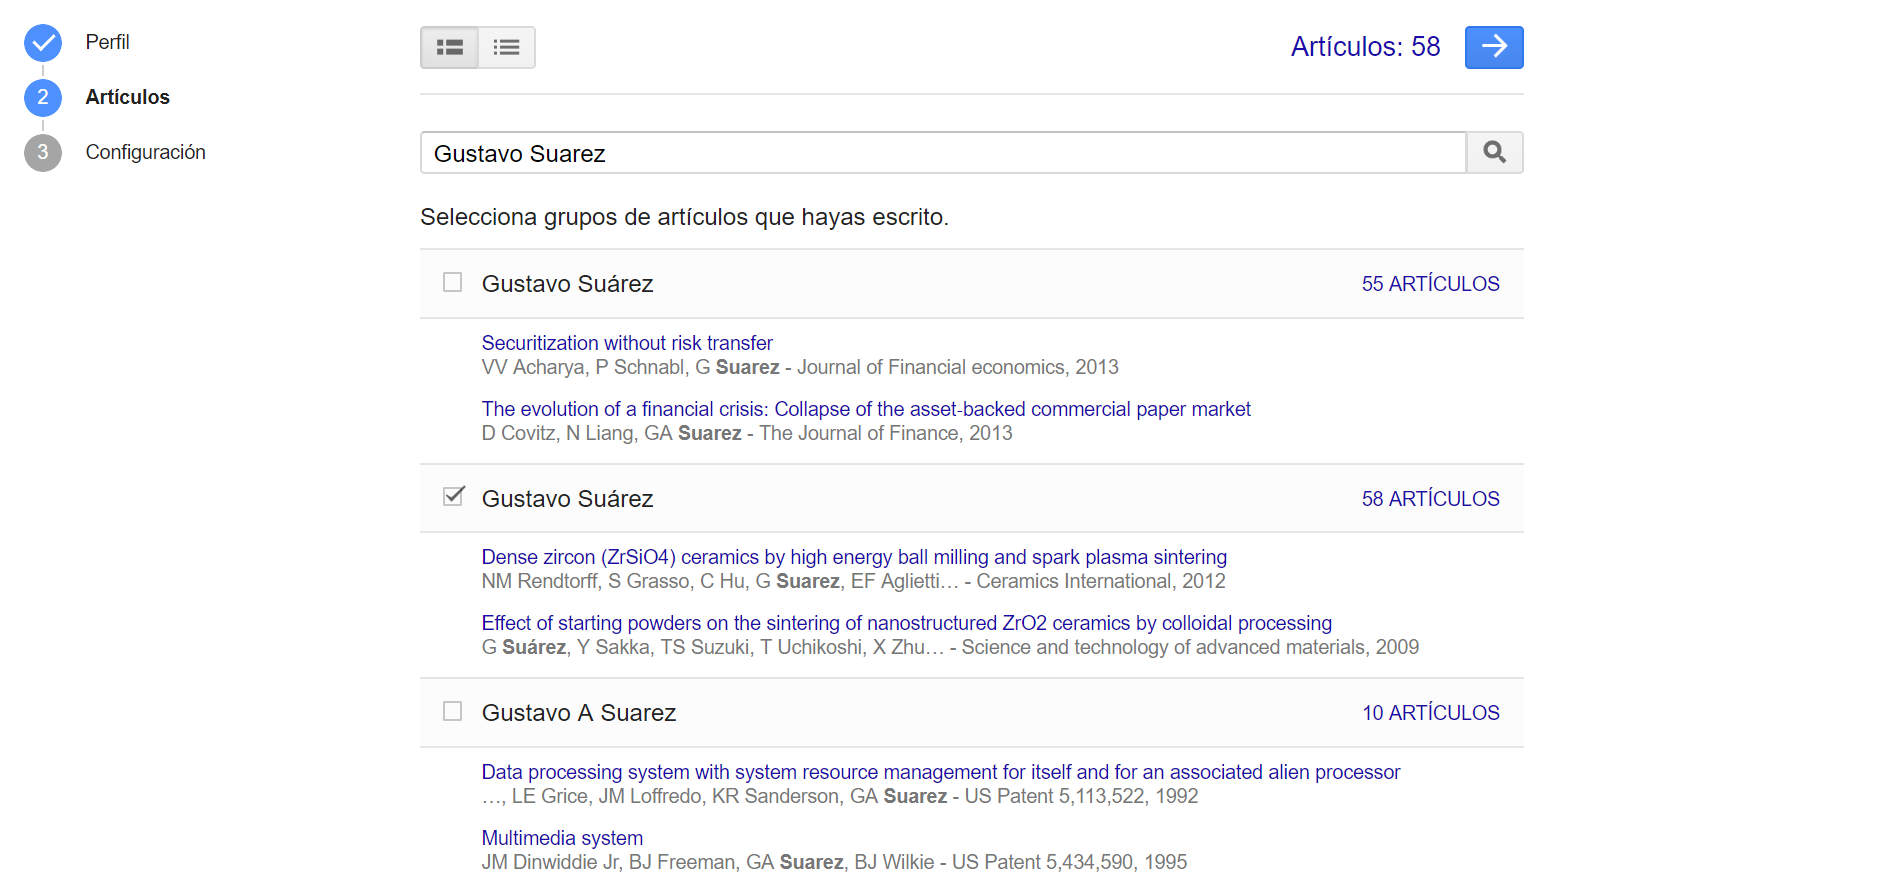Click 'Selecciona grupos de artículos que hayas escrito.'

(684, 217)
